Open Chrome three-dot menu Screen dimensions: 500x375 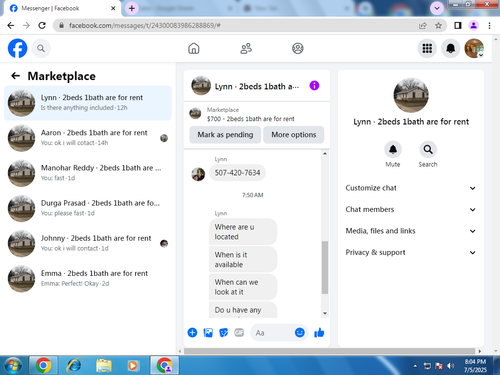coord(489,25)
